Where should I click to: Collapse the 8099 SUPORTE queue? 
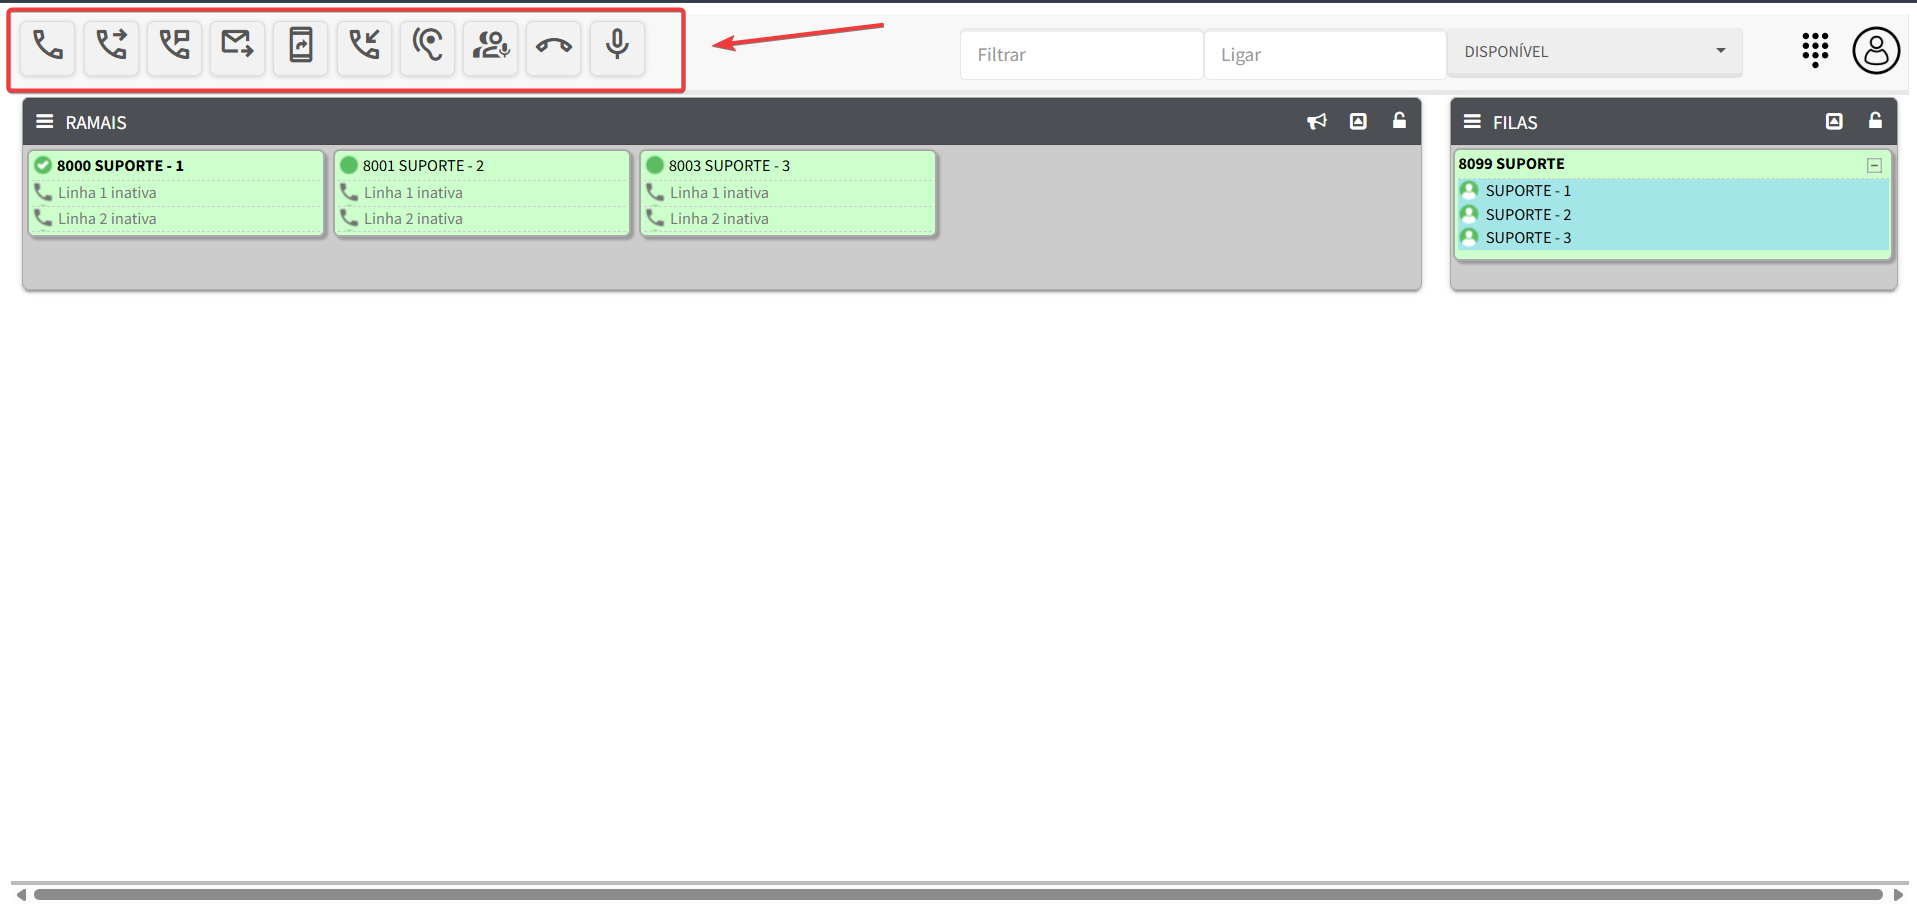1874,165
